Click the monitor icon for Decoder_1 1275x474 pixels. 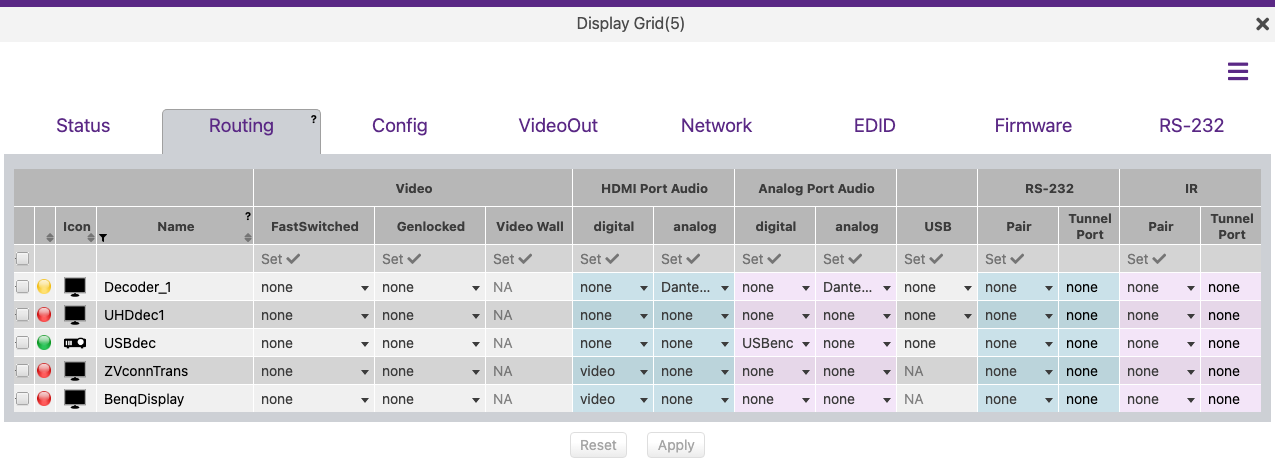[x=75, y=287]
